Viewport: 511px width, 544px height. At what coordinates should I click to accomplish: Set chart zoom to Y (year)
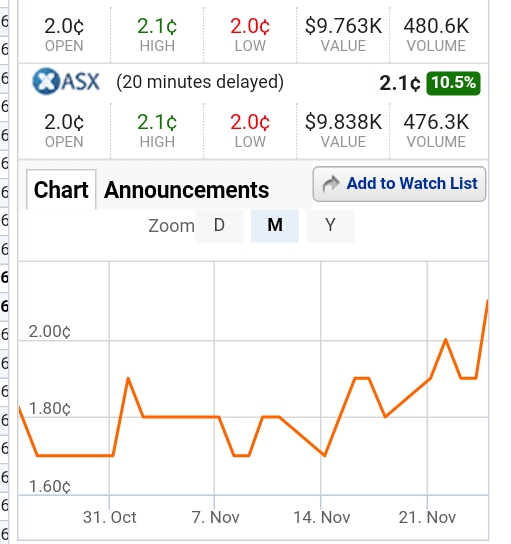330,226
